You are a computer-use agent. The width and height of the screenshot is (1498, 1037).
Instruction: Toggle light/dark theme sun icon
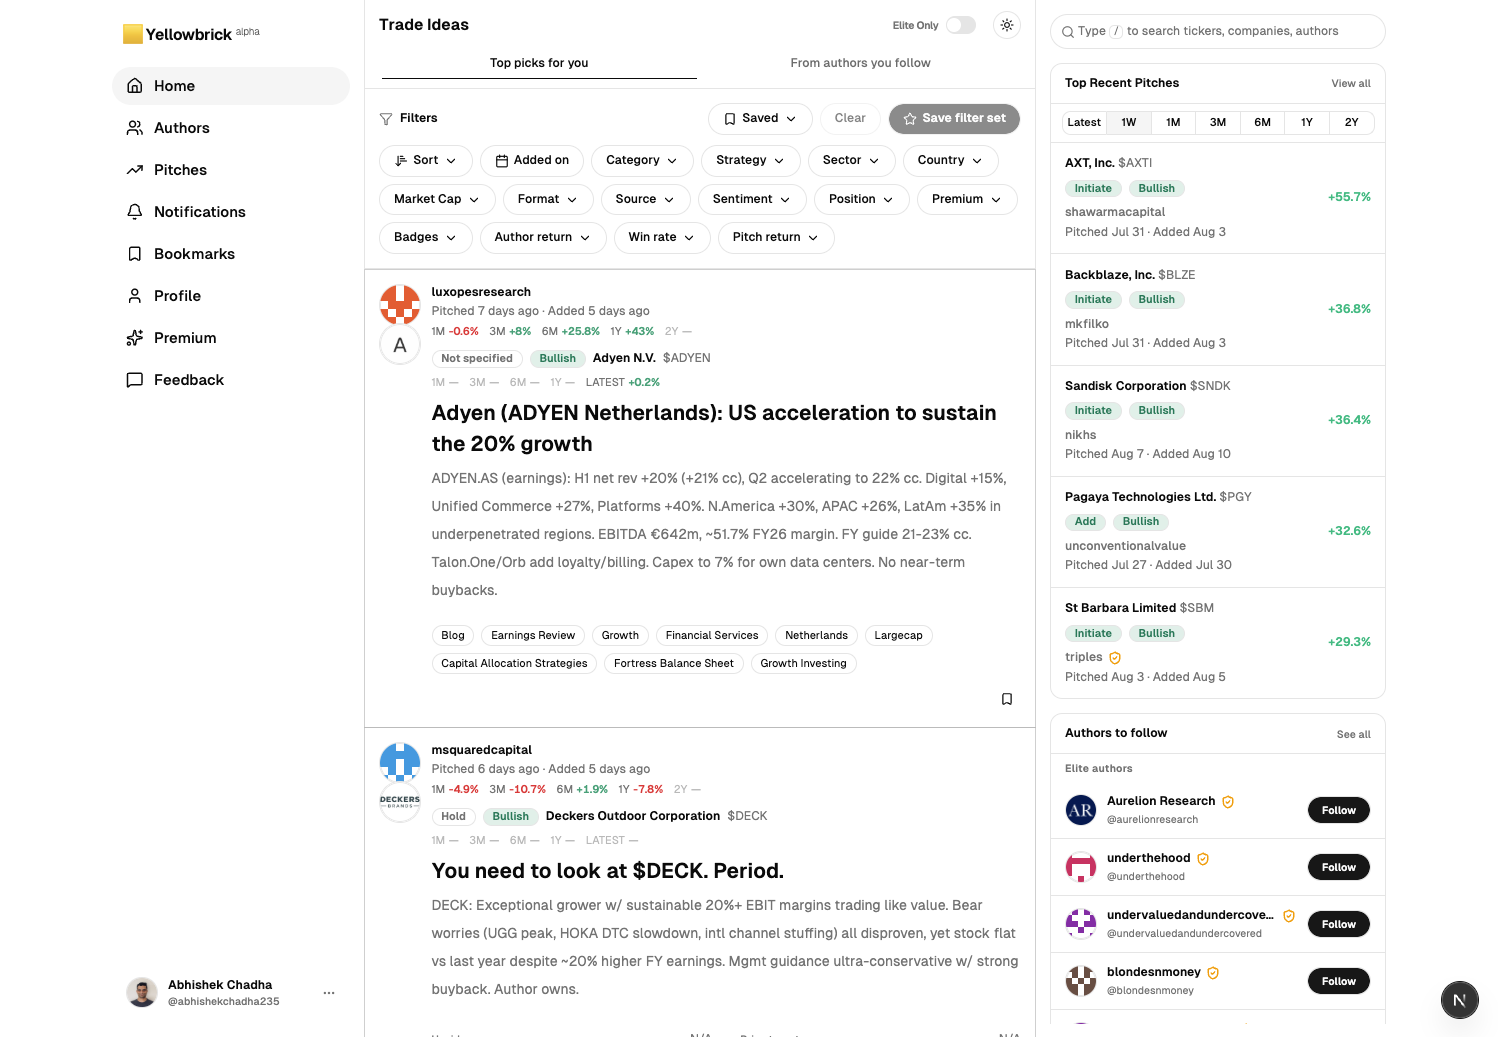[x=1007, y=25]
